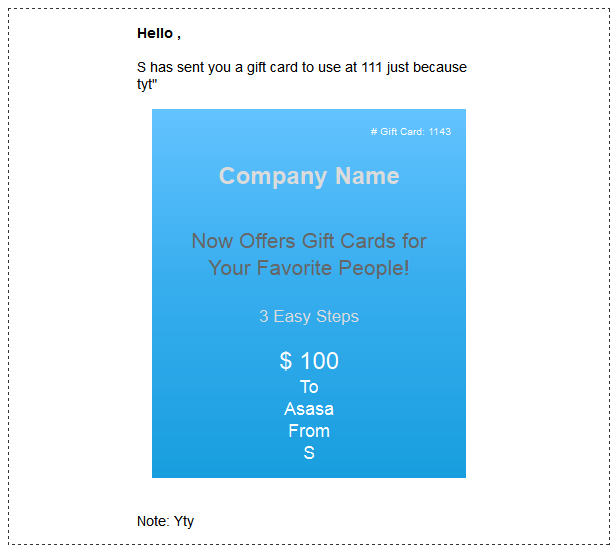
Task: Click the sender "S" below the From label
Action: (x=309, y=453)
